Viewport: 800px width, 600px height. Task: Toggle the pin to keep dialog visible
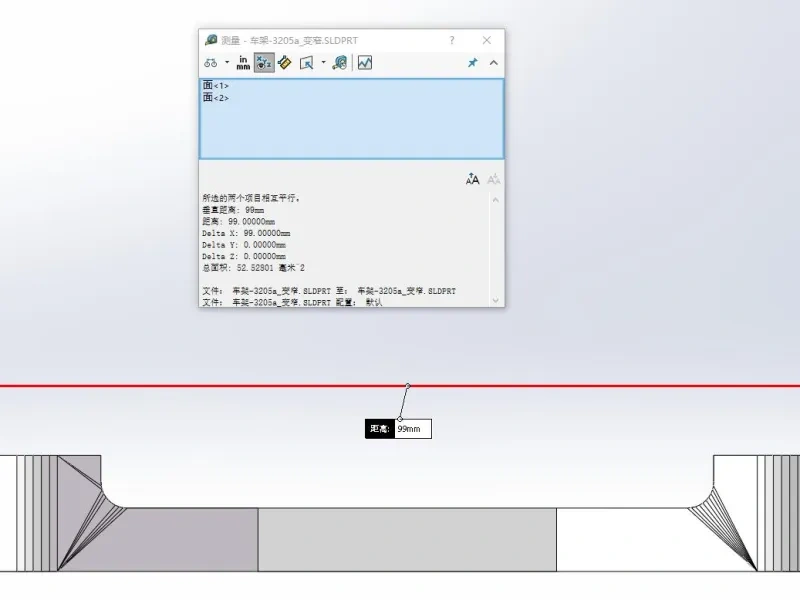point(472,62)
